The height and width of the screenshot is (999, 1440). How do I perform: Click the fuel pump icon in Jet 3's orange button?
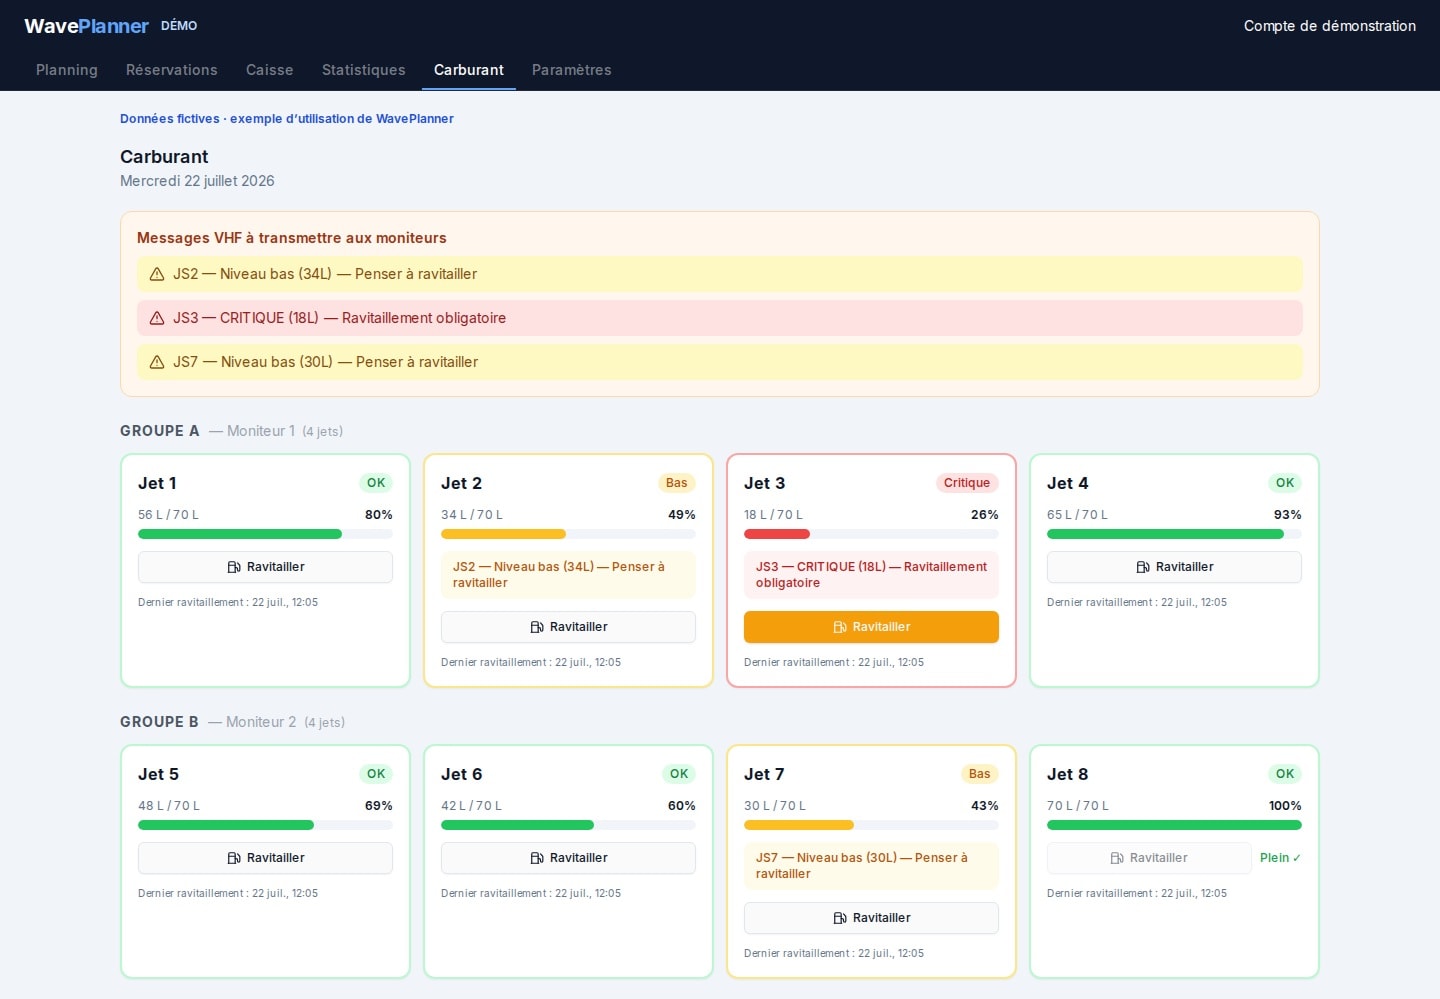pyautogui.click(x=840, y=627)
